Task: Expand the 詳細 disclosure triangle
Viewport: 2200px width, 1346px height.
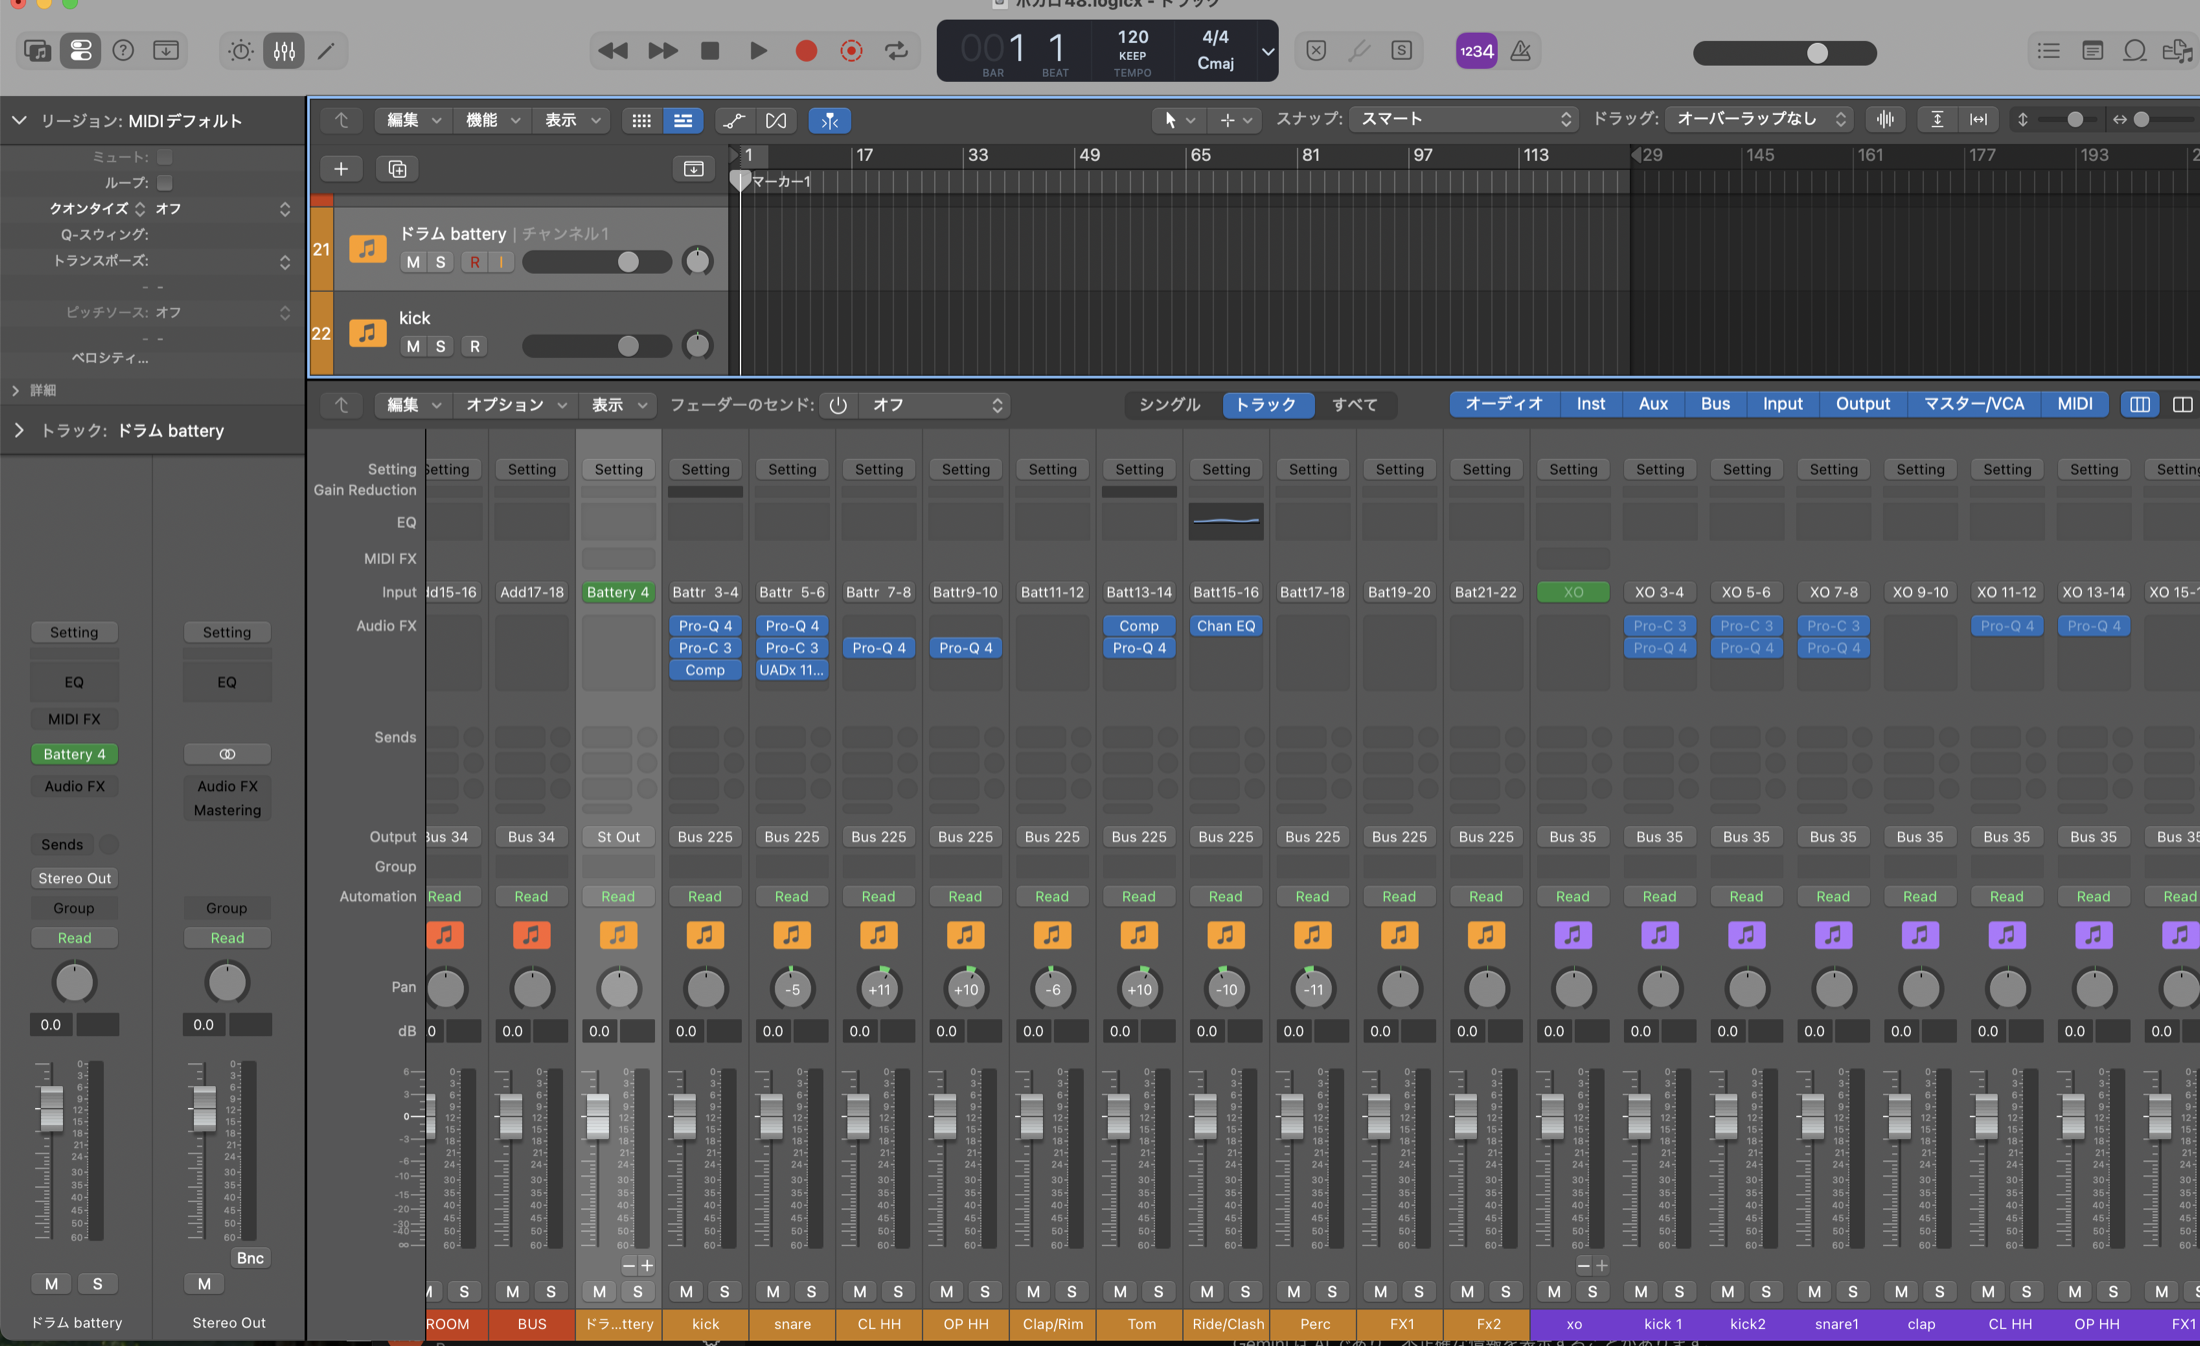Action: (x=15, y=390)
